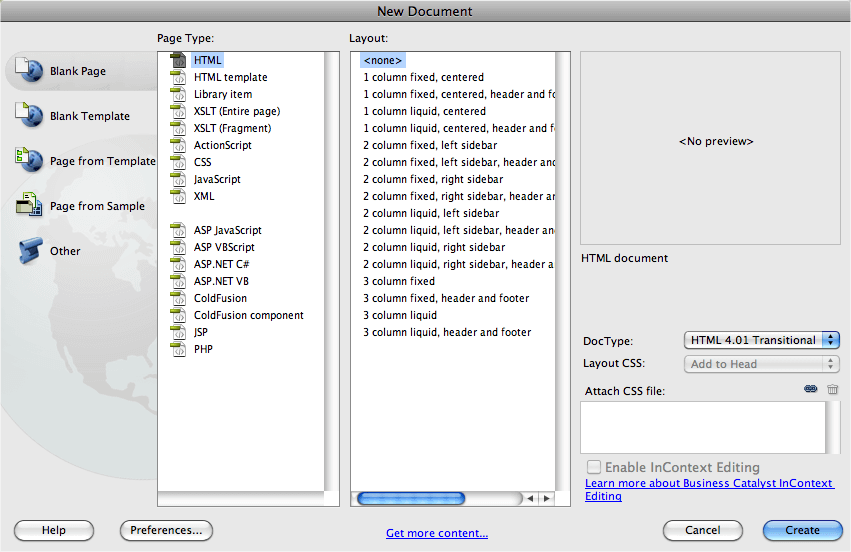Click the Blank Page category icon
This screenshot has width=851, height=552.
pyautogui.click(x=29, y=69)
